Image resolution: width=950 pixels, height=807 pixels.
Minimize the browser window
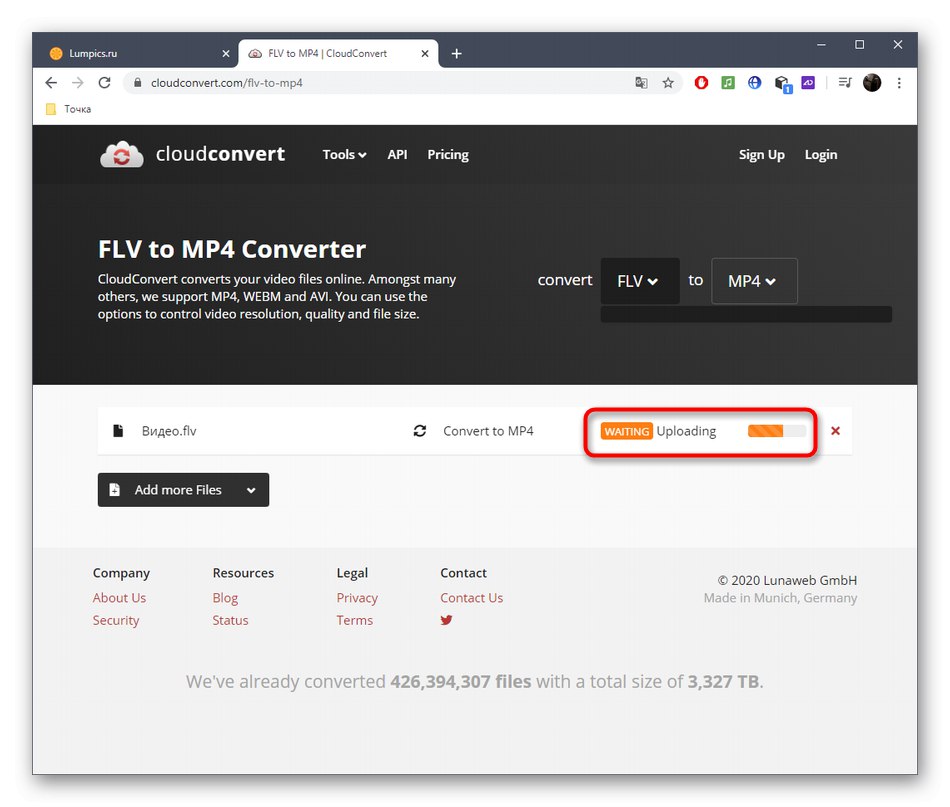point(821,45)
